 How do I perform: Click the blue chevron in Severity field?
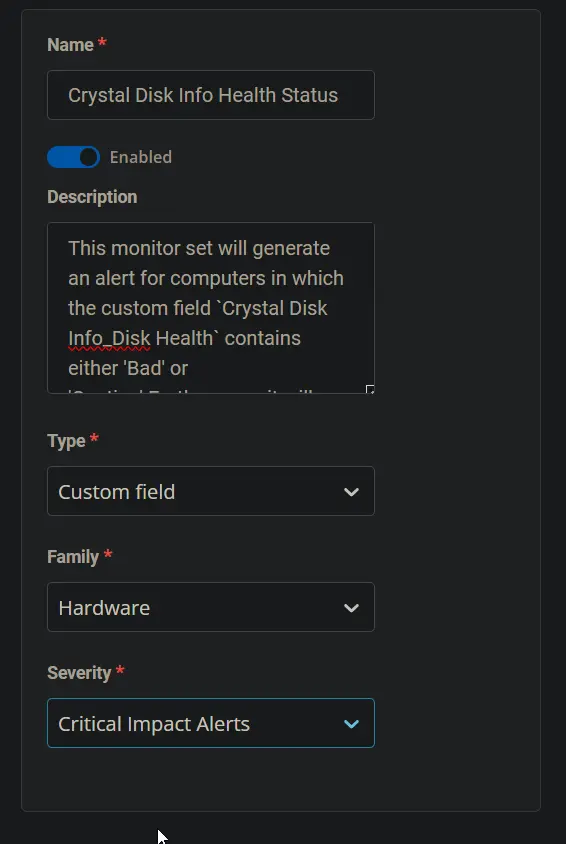click(x=351, y=724)
